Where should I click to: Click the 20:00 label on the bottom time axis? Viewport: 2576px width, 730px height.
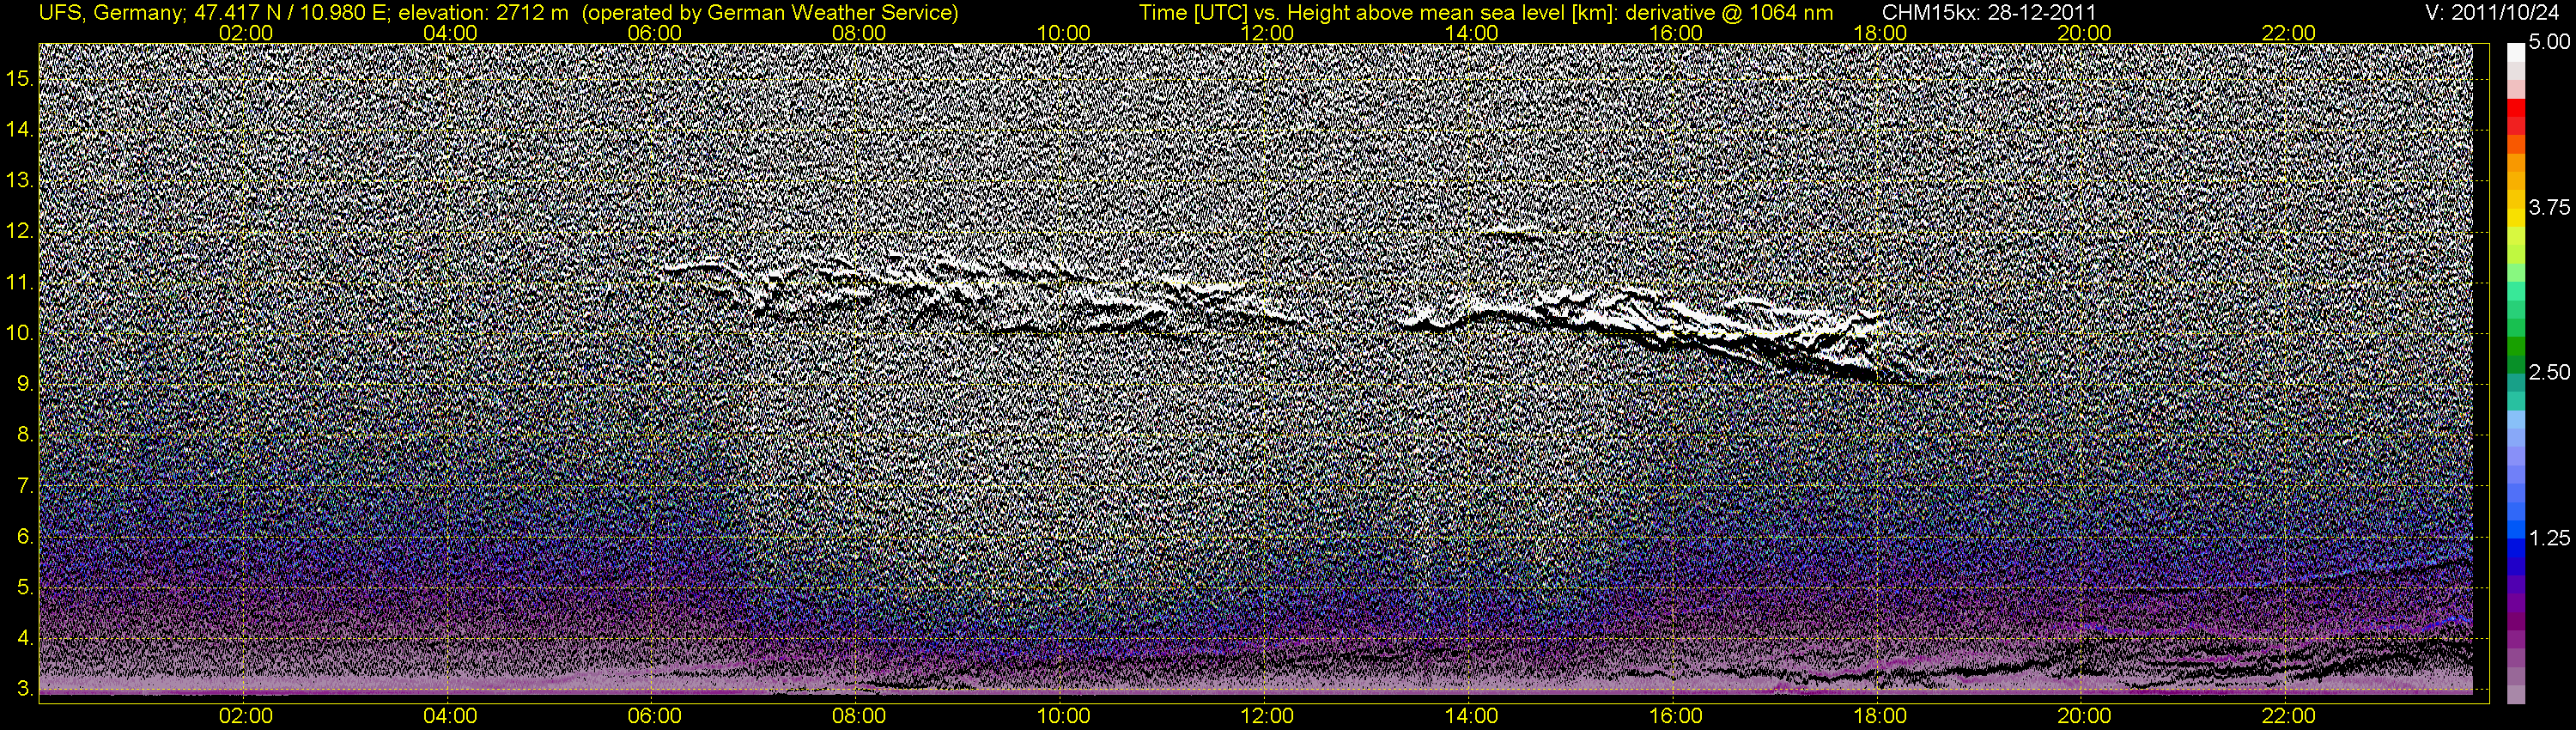(2084, 716)
